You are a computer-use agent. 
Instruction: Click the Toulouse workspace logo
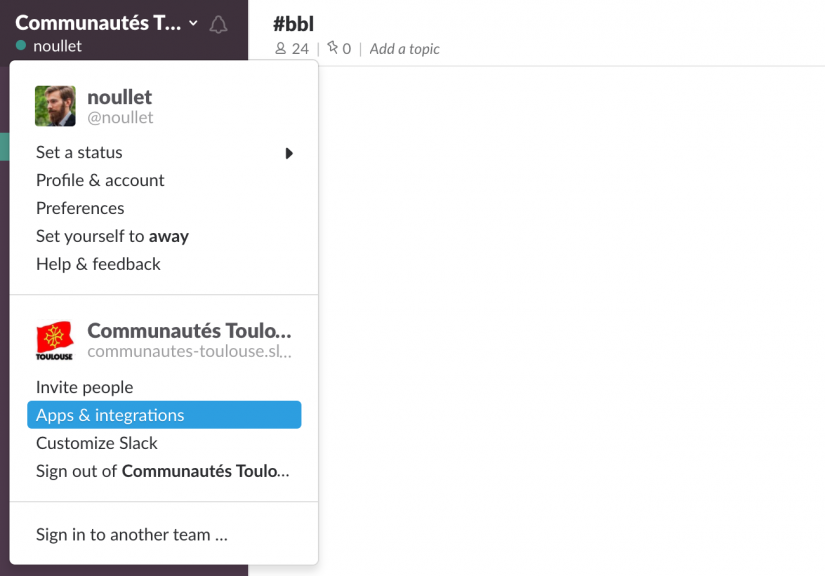click(x=54, y=336)
